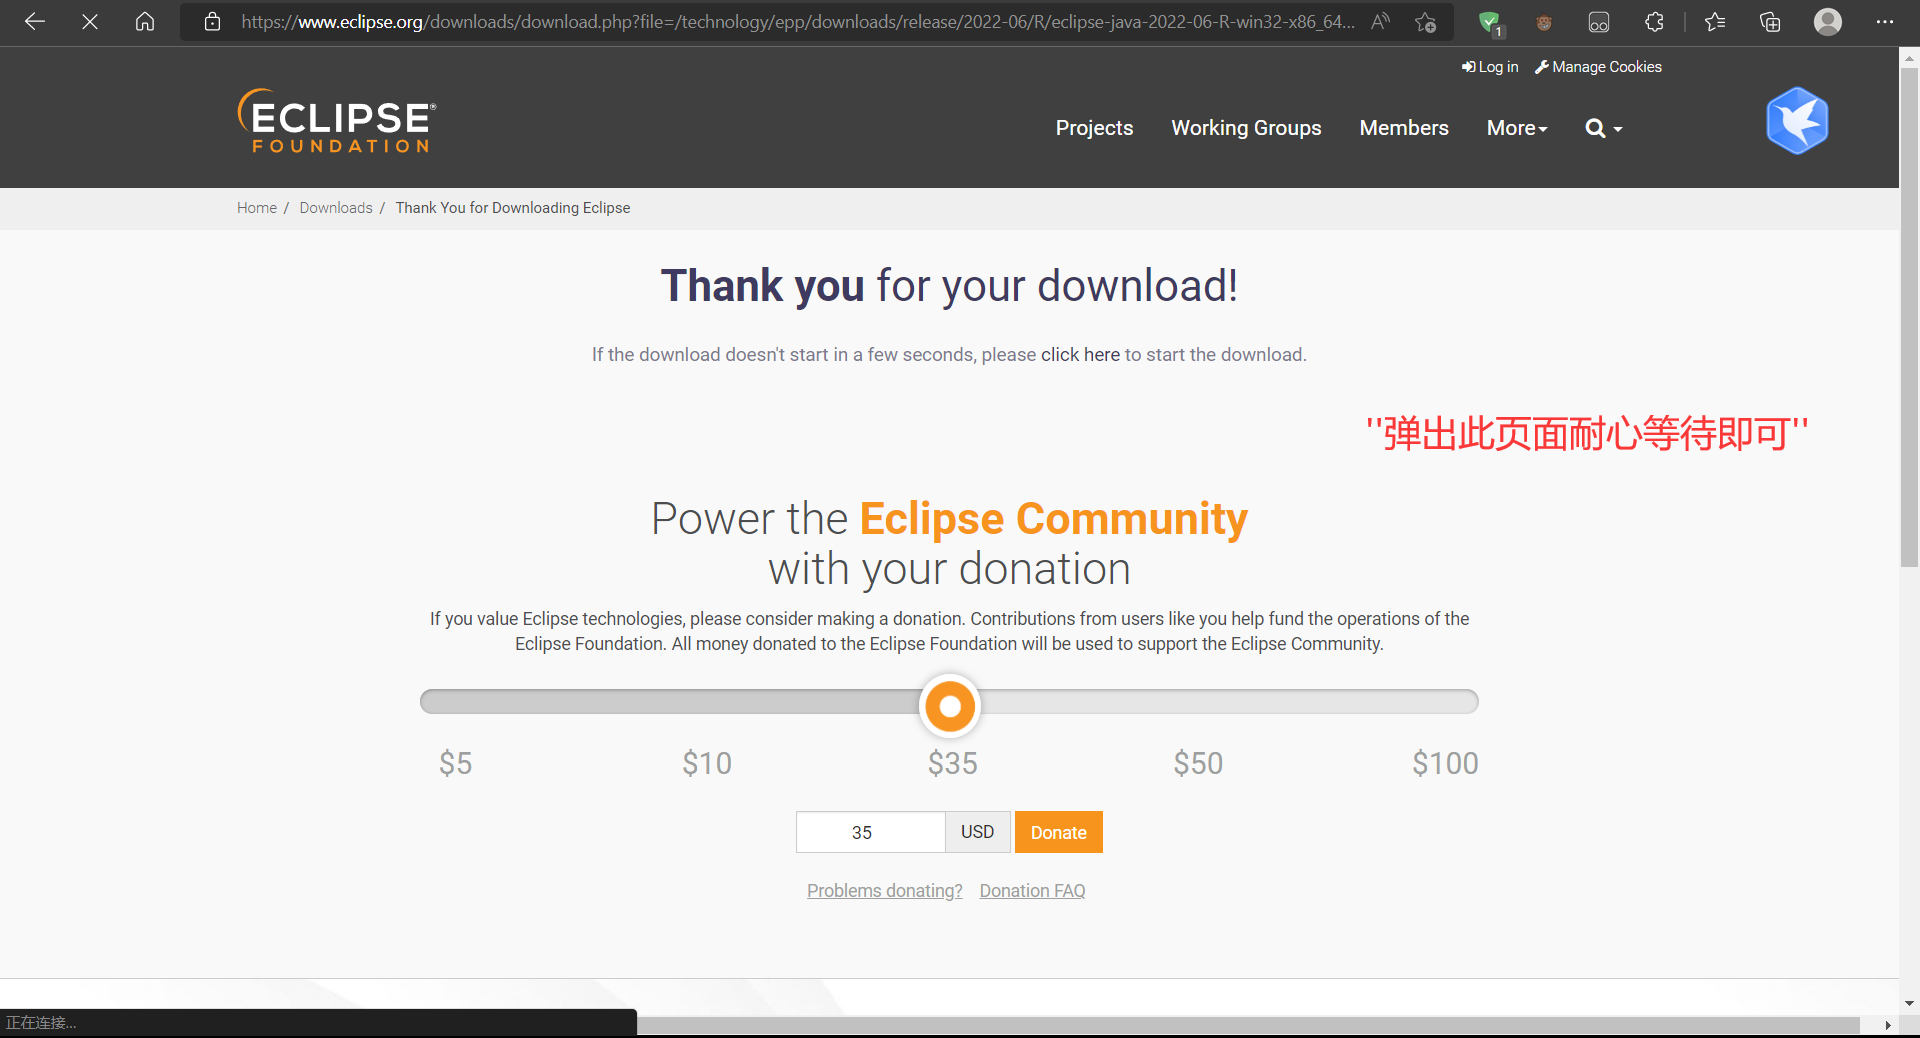
Task: Click the 'click here' download link
Action: point(1080,355)
